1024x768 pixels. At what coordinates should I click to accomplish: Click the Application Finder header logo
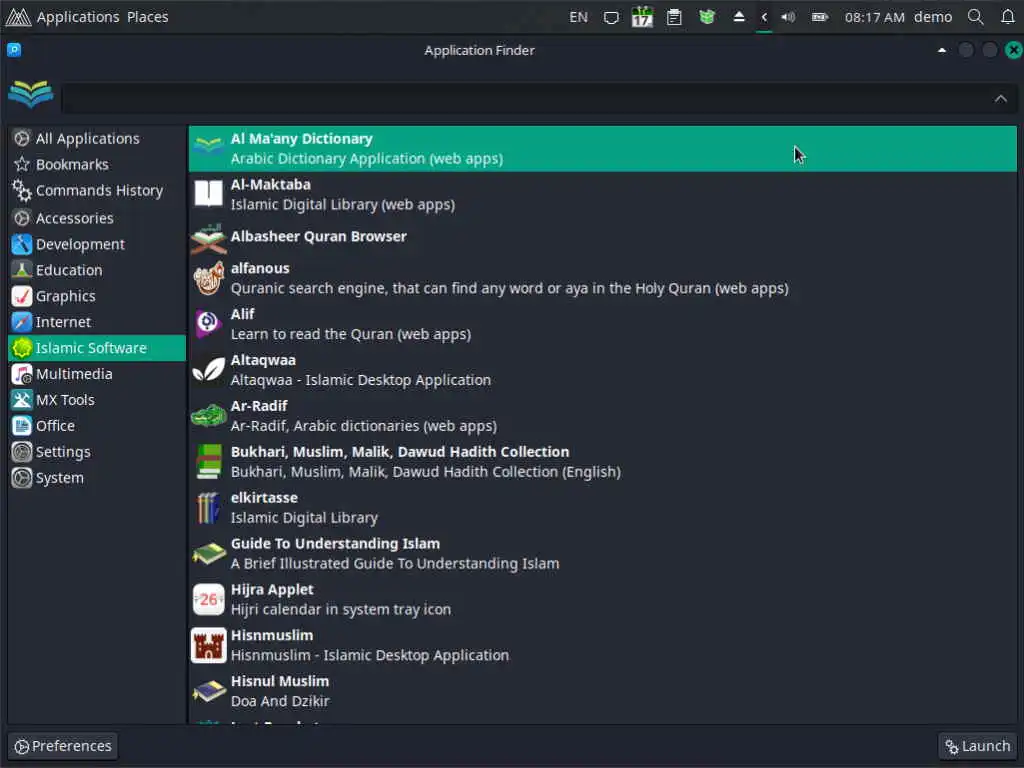pyautogui.click(x=31, y=95)
